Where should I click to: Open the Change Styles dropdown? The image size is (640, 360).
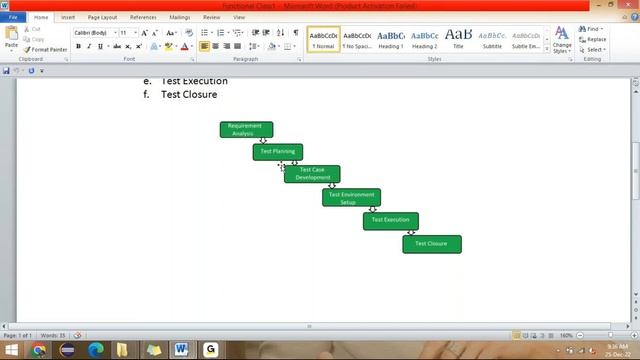[x=562, y=40]
